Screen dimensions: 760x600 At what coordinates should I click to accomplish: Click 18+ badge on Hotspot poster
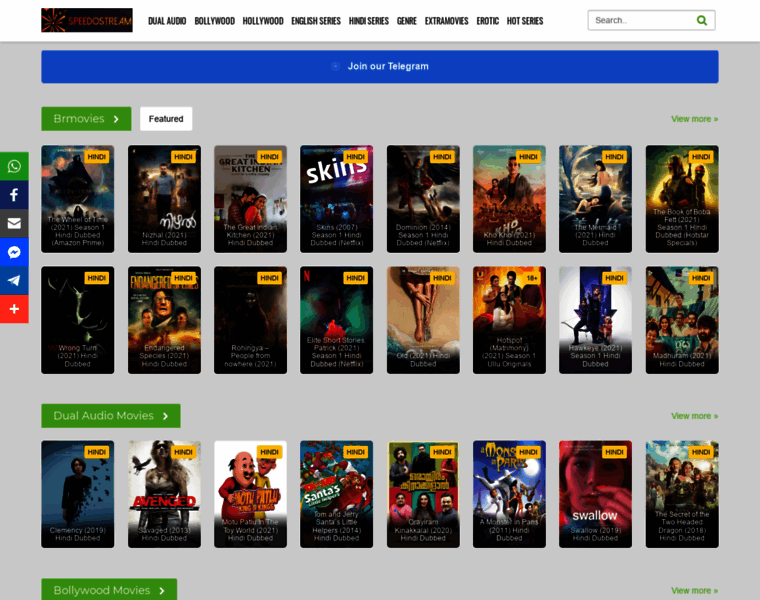coord(532,278)
